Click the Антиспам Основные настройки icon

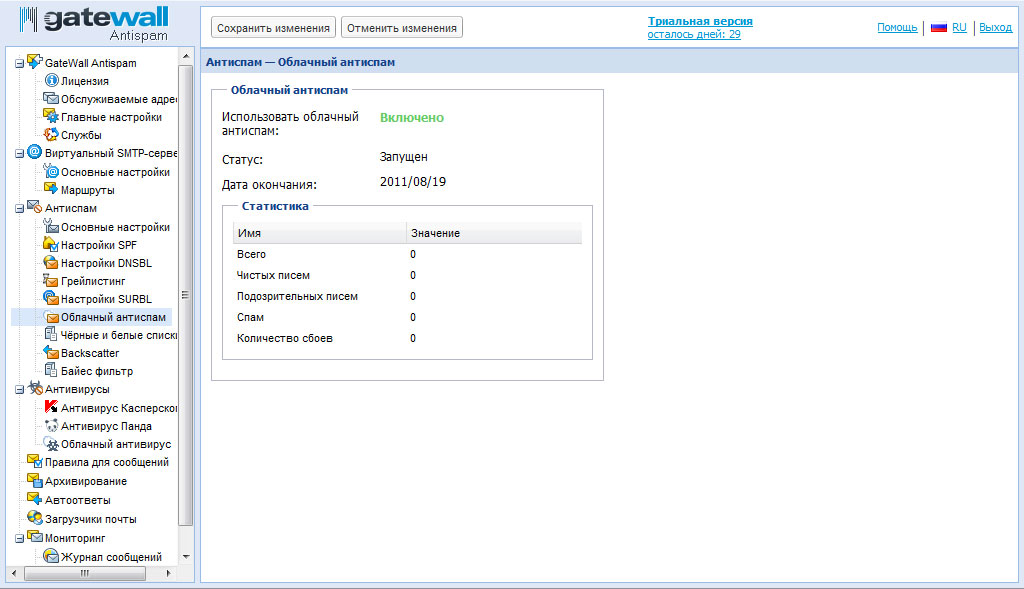(x=51, y=226)
